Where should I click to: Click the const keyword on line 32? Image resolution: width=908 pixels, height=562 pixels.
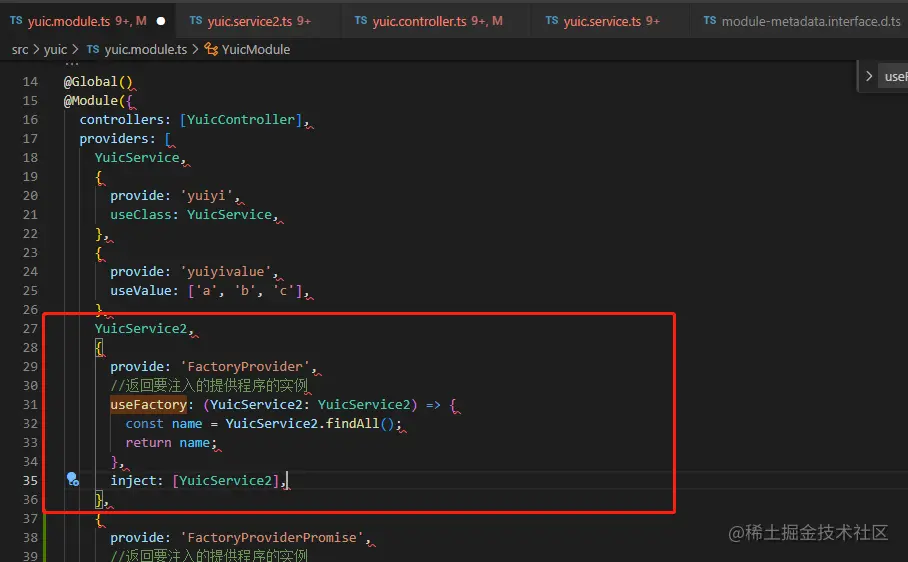pyautogui.click(x=144, y=424)
